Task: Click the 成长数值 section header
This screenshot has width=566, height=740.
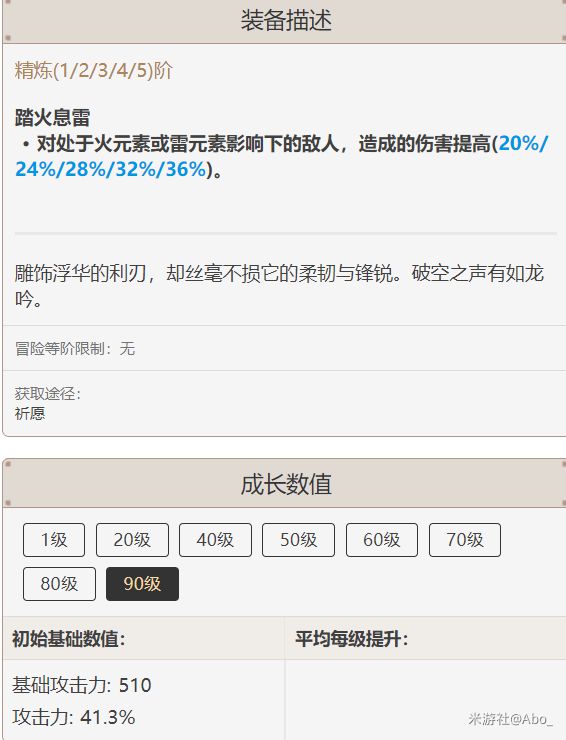Action: click(286, 485)
